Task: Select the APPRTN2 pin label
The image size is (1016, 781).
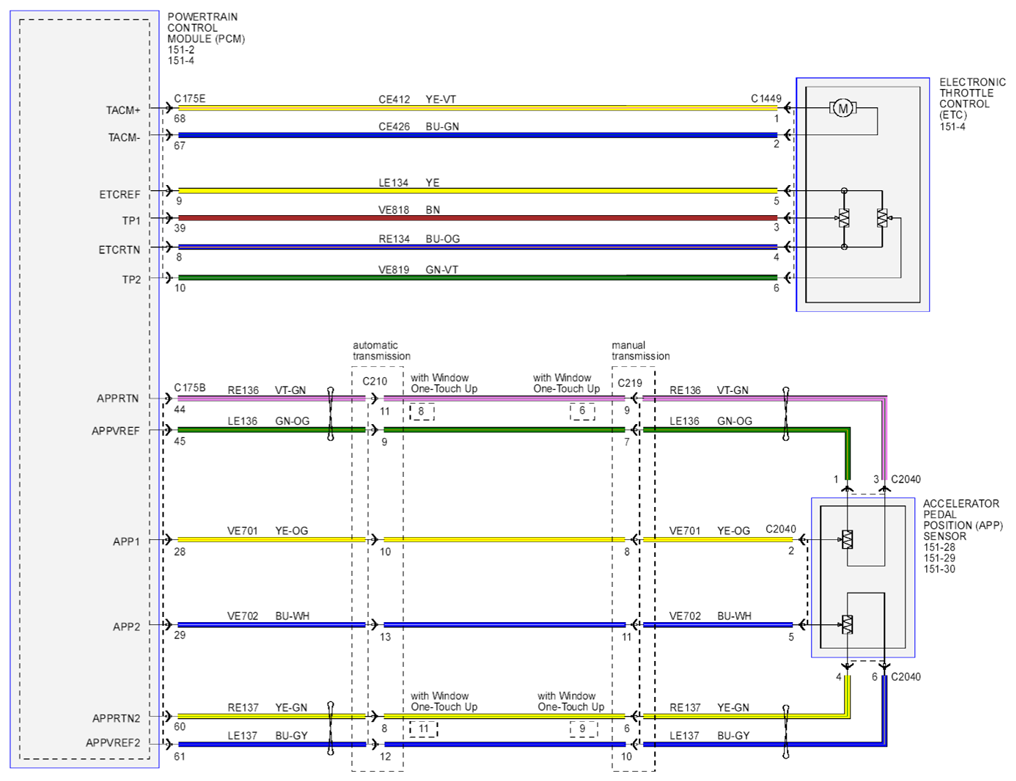Action: tap(116, 718)
